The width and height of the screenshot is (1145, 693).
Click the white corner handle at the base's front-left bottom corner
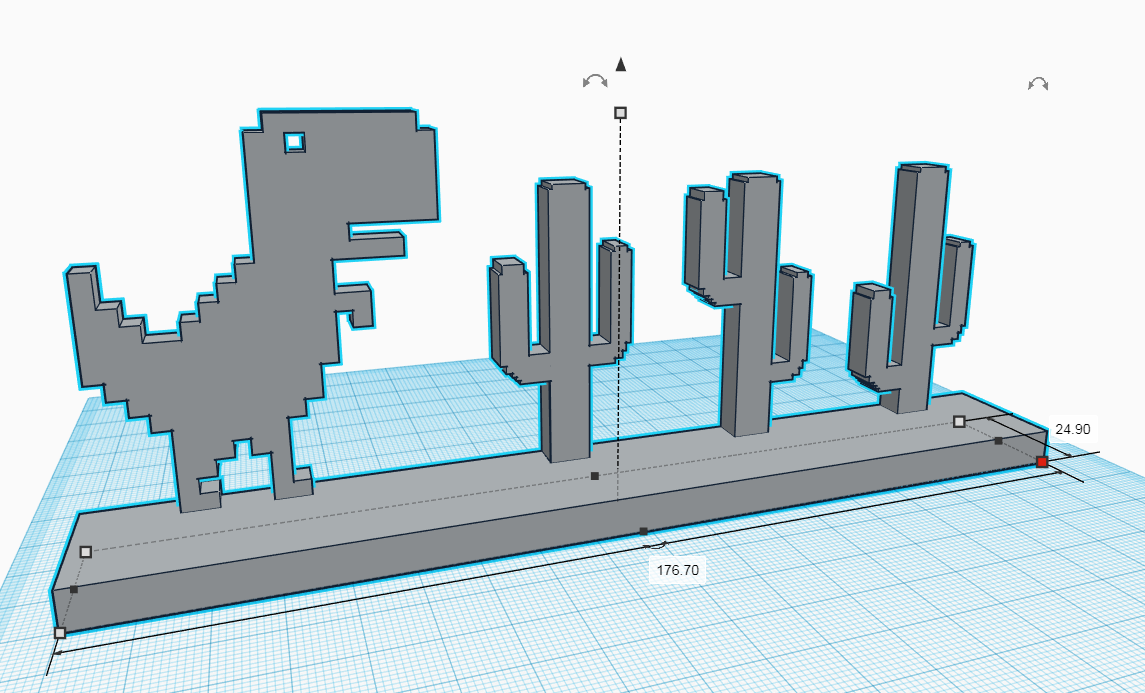[60, 632]
